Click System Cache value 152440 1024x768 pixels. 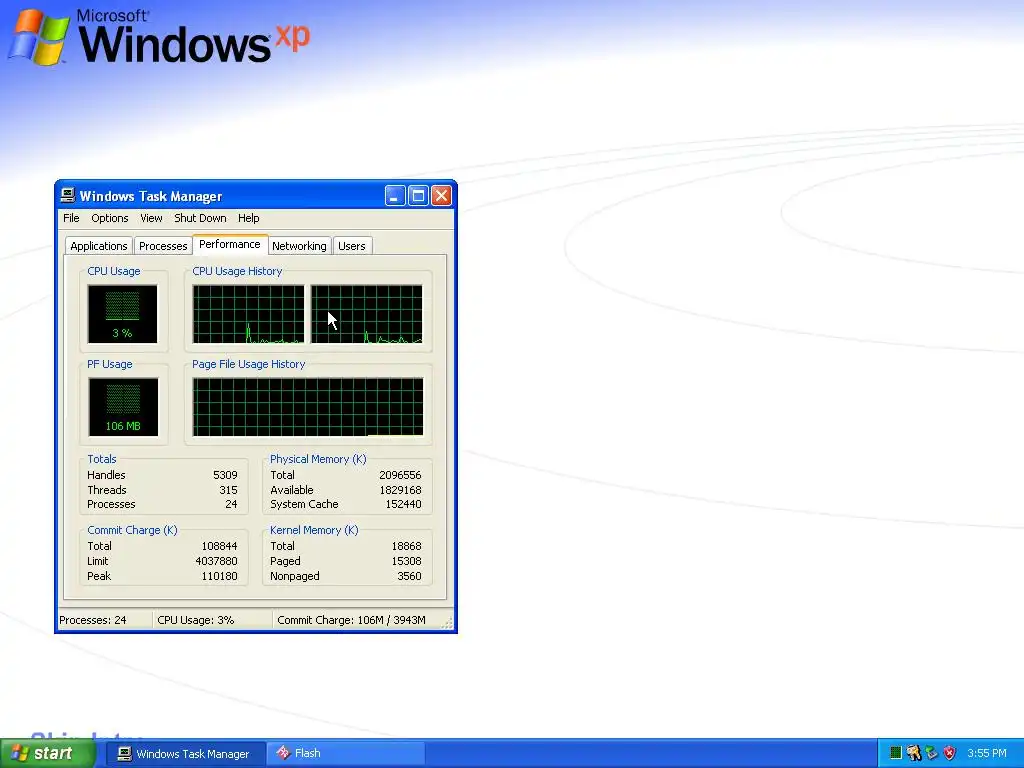404,504
